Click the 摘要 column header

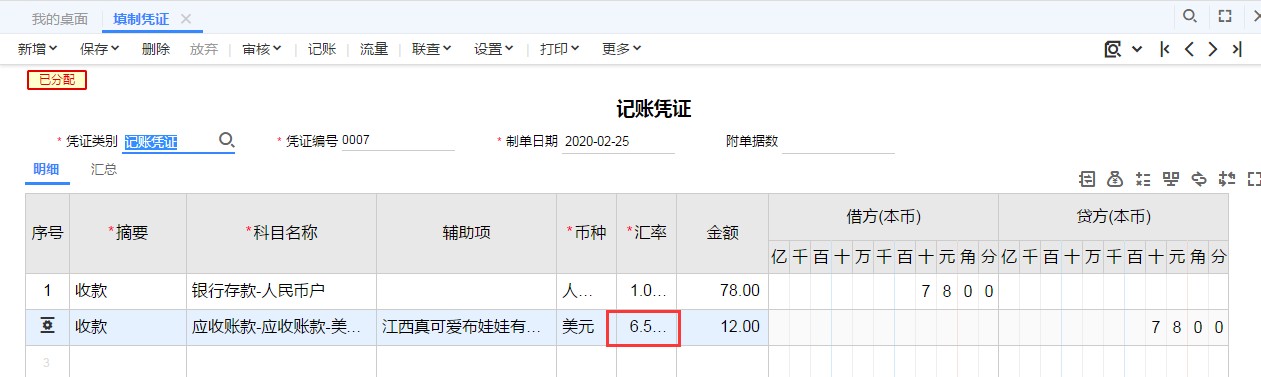click(x=128, y=233)
